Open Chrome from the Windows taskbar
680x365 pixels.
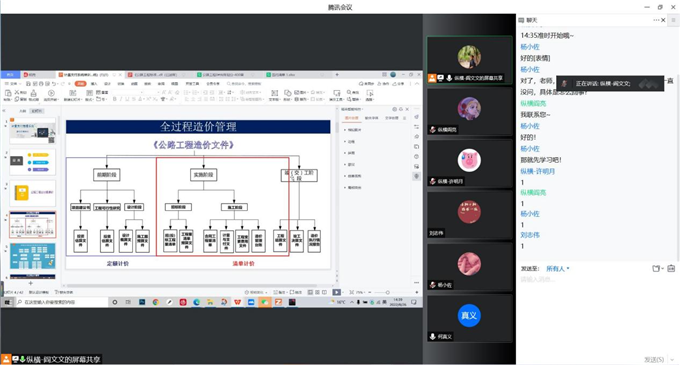(x=156, y=302)
